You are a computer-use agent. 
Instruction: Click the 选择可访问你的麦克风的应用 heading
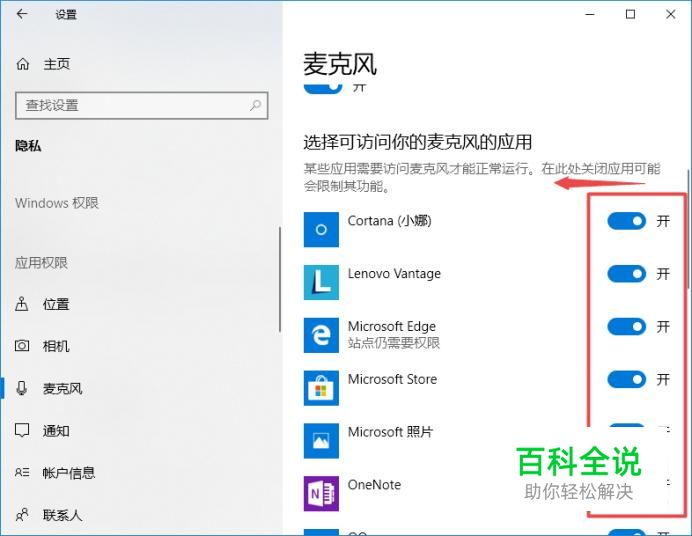tap(417, 142)
